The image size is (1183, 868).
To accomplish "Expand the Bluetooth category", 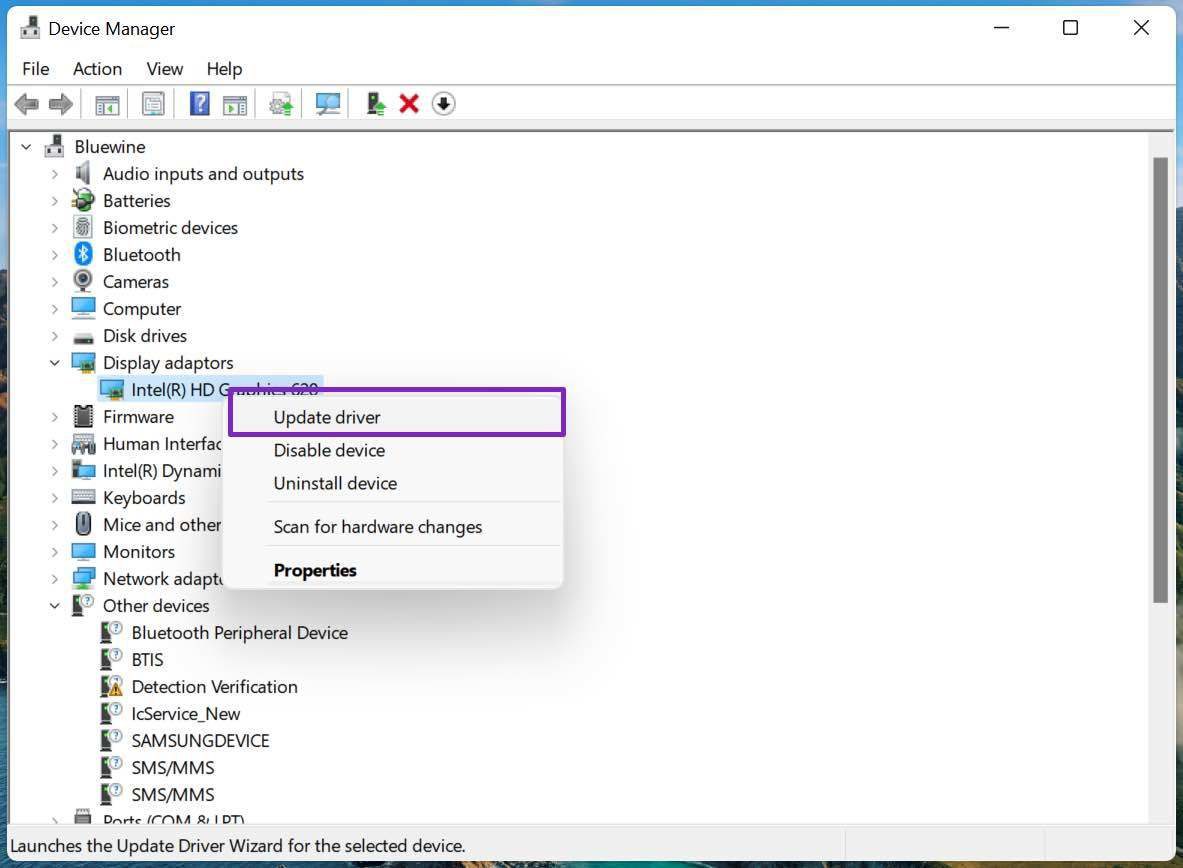I will [54, 255].
